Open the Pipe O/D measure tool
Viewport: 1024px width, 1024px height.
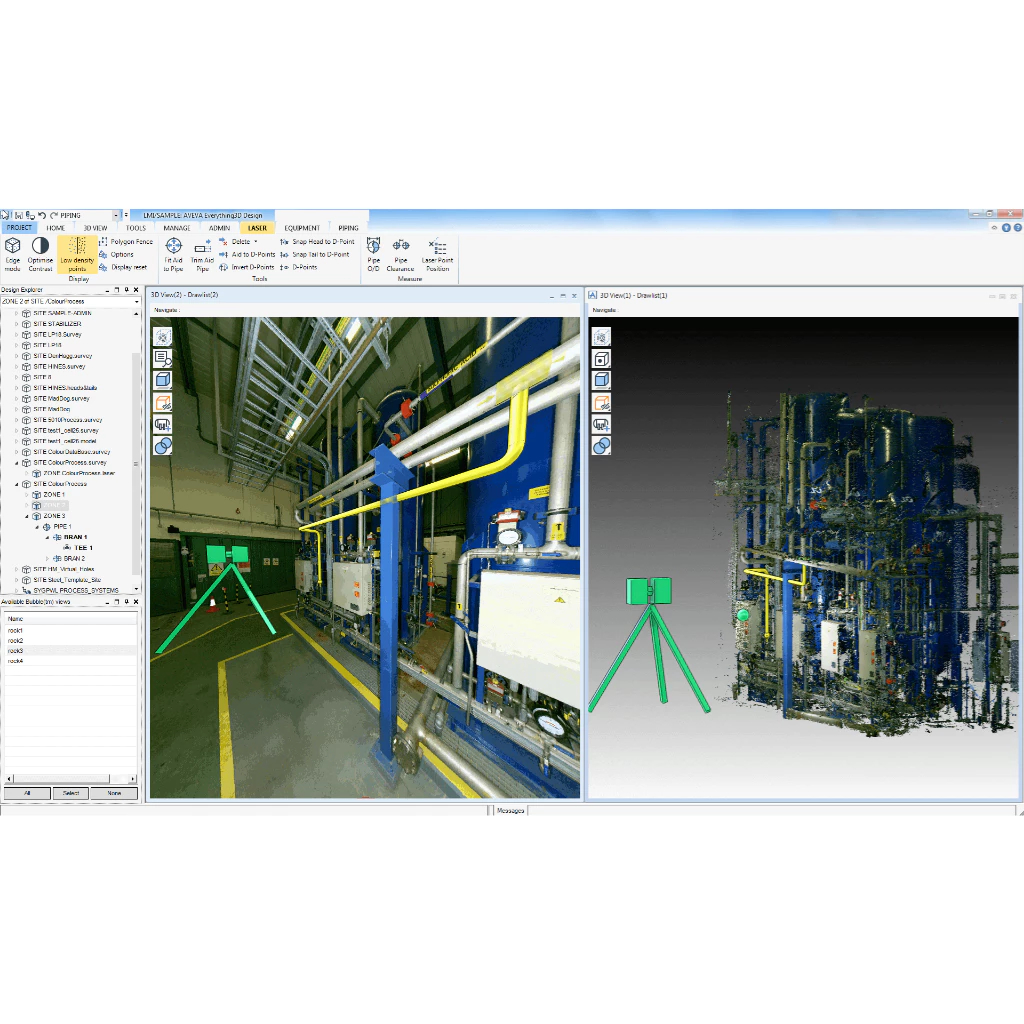pyautogui.click(x=373, y=255)
